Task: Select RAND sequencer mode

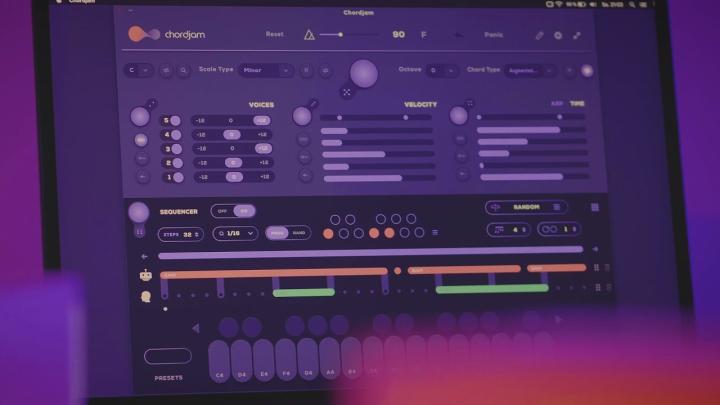Action: click(x=299, y=233)
